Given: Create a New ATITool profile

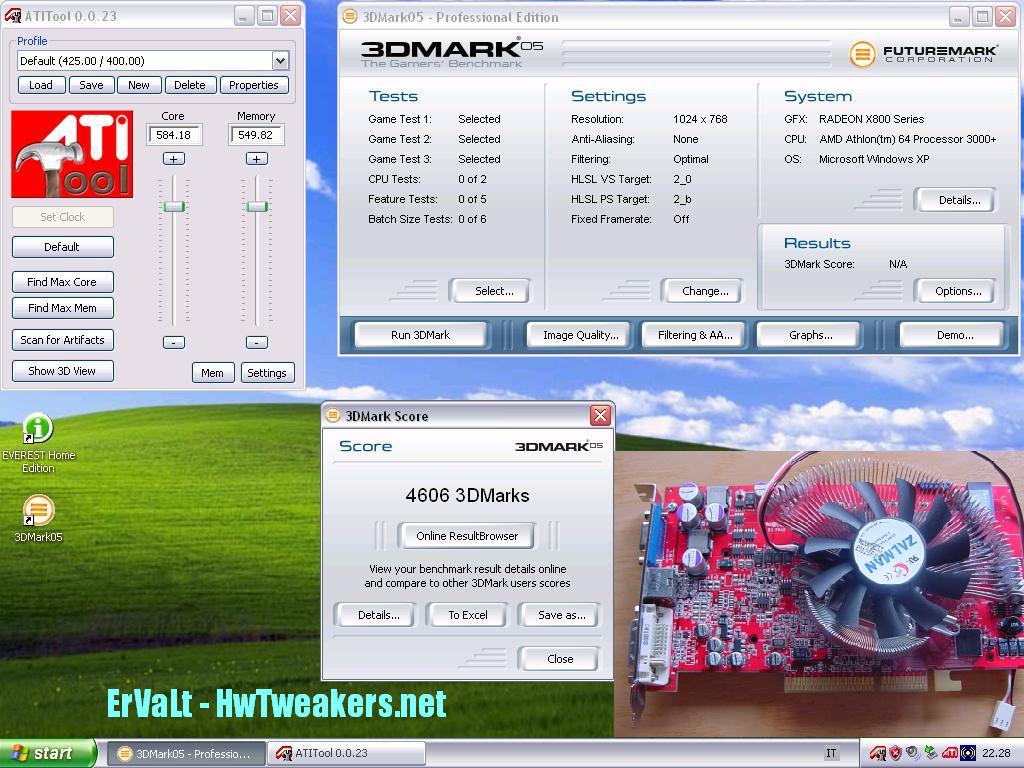Looking at the screenshot, I should coord(138,85).
